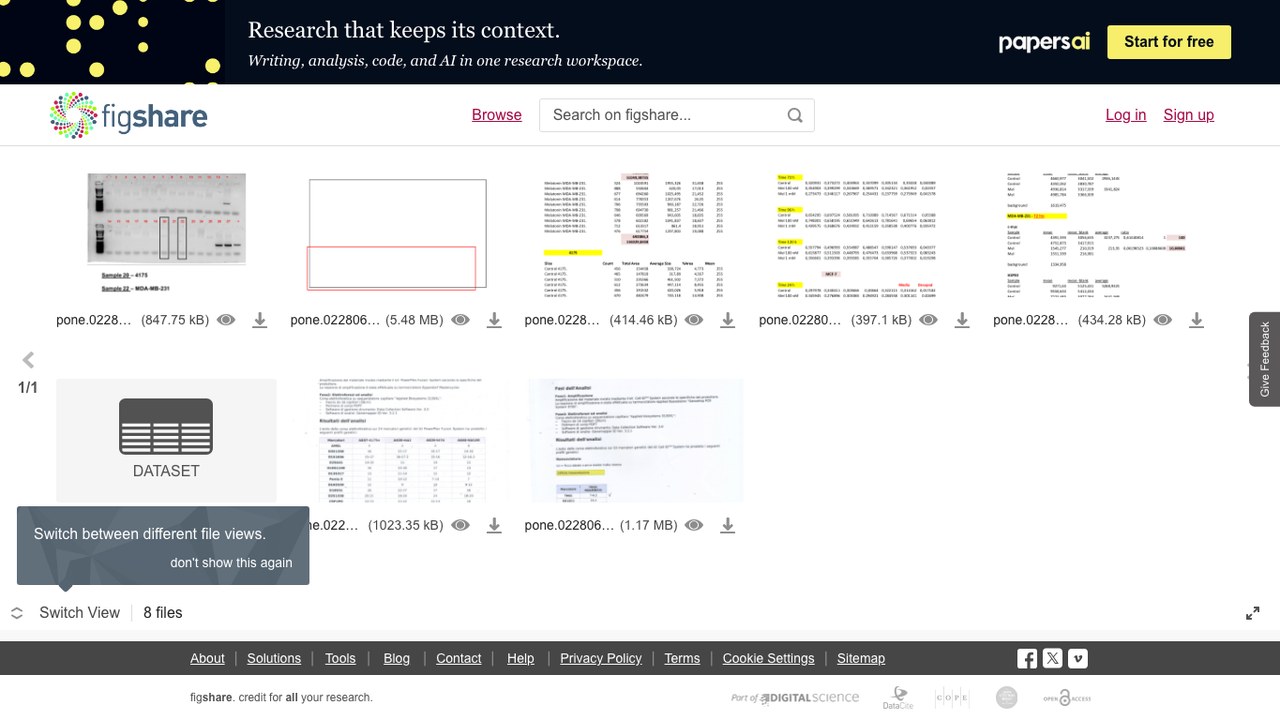1280x720 pixels.
Task: Open the Tools footer link
Action: click(x=340, y=658)
